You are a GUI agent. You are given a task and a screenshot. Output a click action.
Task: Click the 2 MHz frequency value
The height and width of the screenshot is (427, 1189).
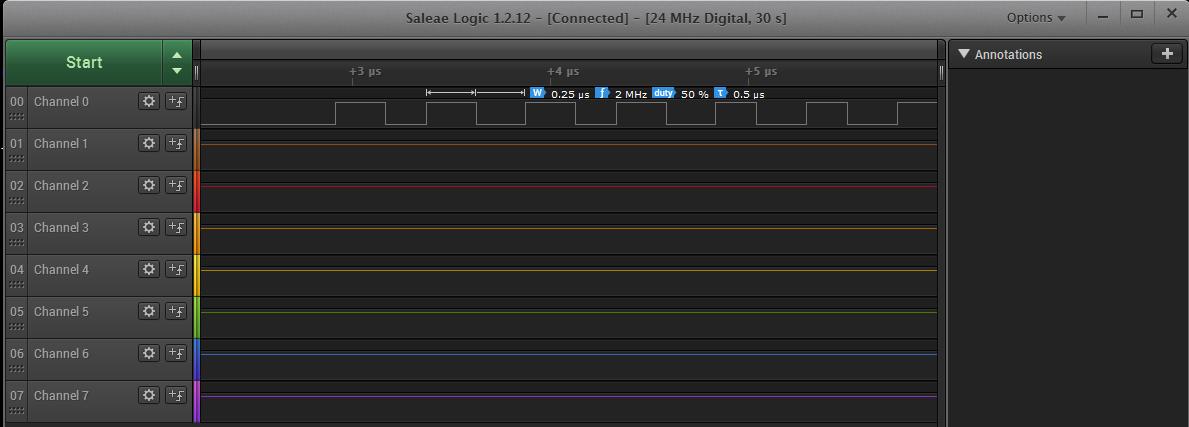[631, 94]
